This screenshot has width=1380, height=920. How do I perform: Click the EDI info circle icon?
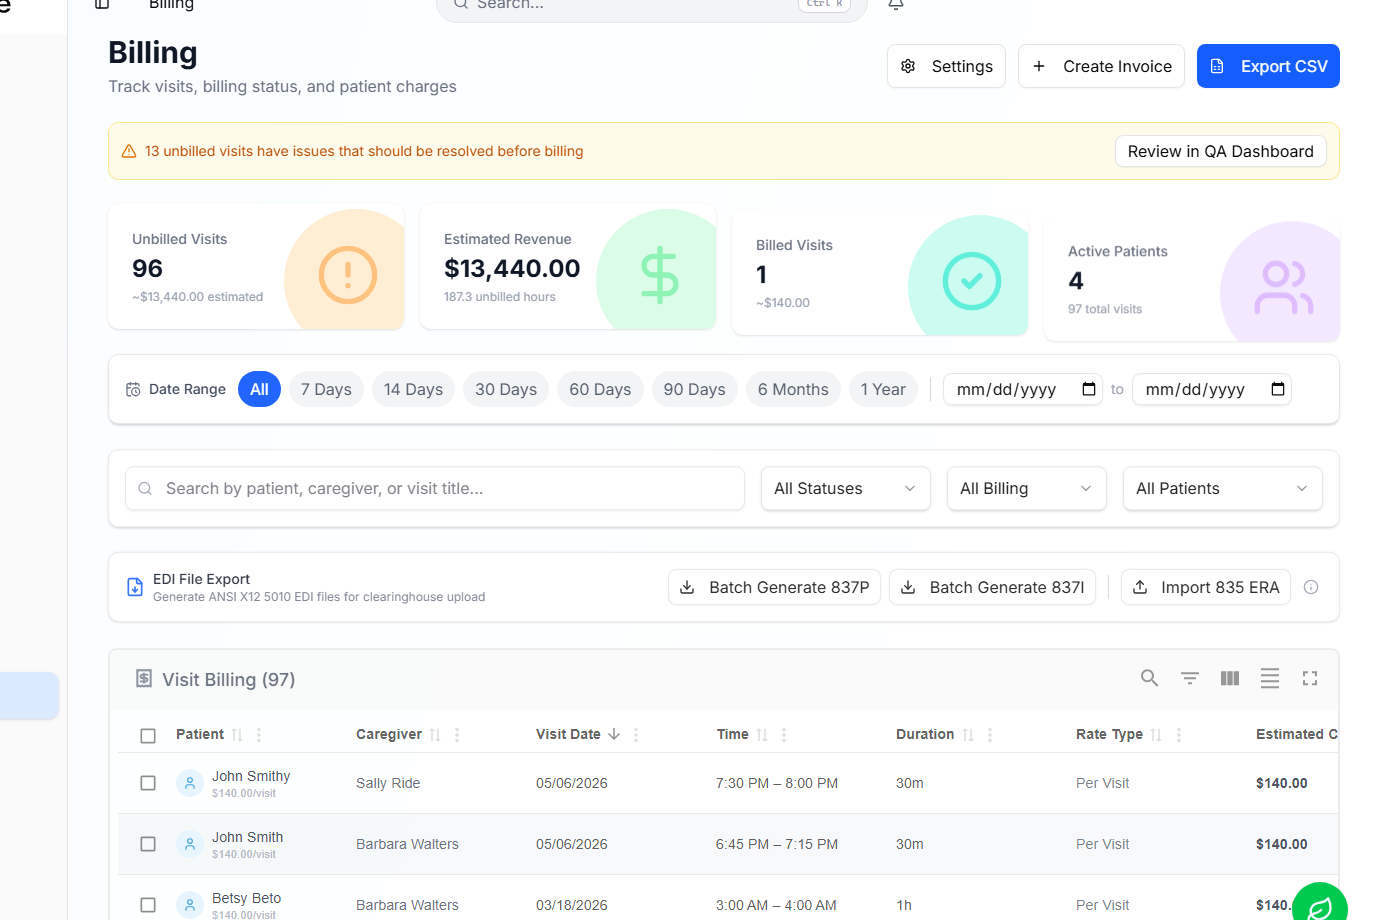point(1311,587)
